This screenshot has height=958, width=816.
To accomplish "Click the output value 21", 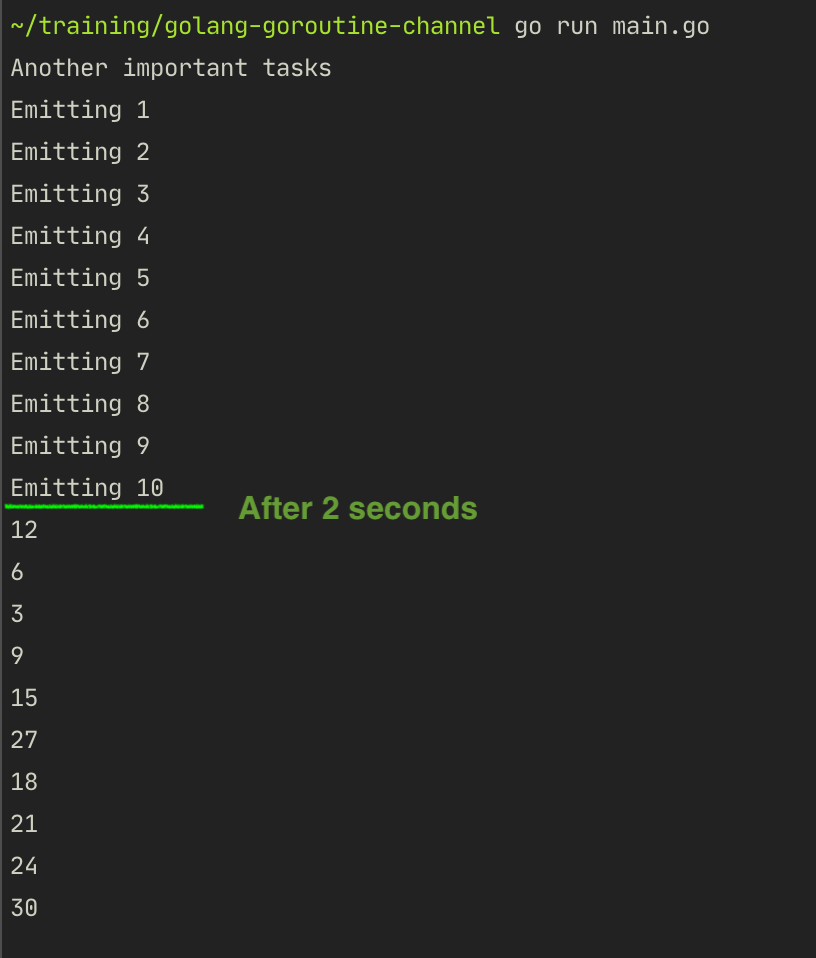I will click(24, 824).
